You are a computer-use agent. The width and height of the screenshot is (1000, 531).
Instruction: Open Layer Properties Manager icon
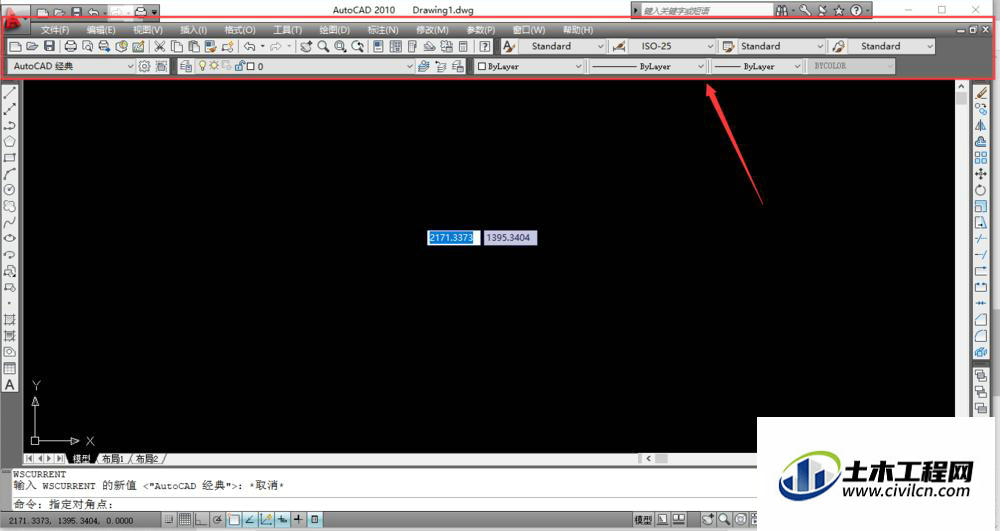[186, 66]
